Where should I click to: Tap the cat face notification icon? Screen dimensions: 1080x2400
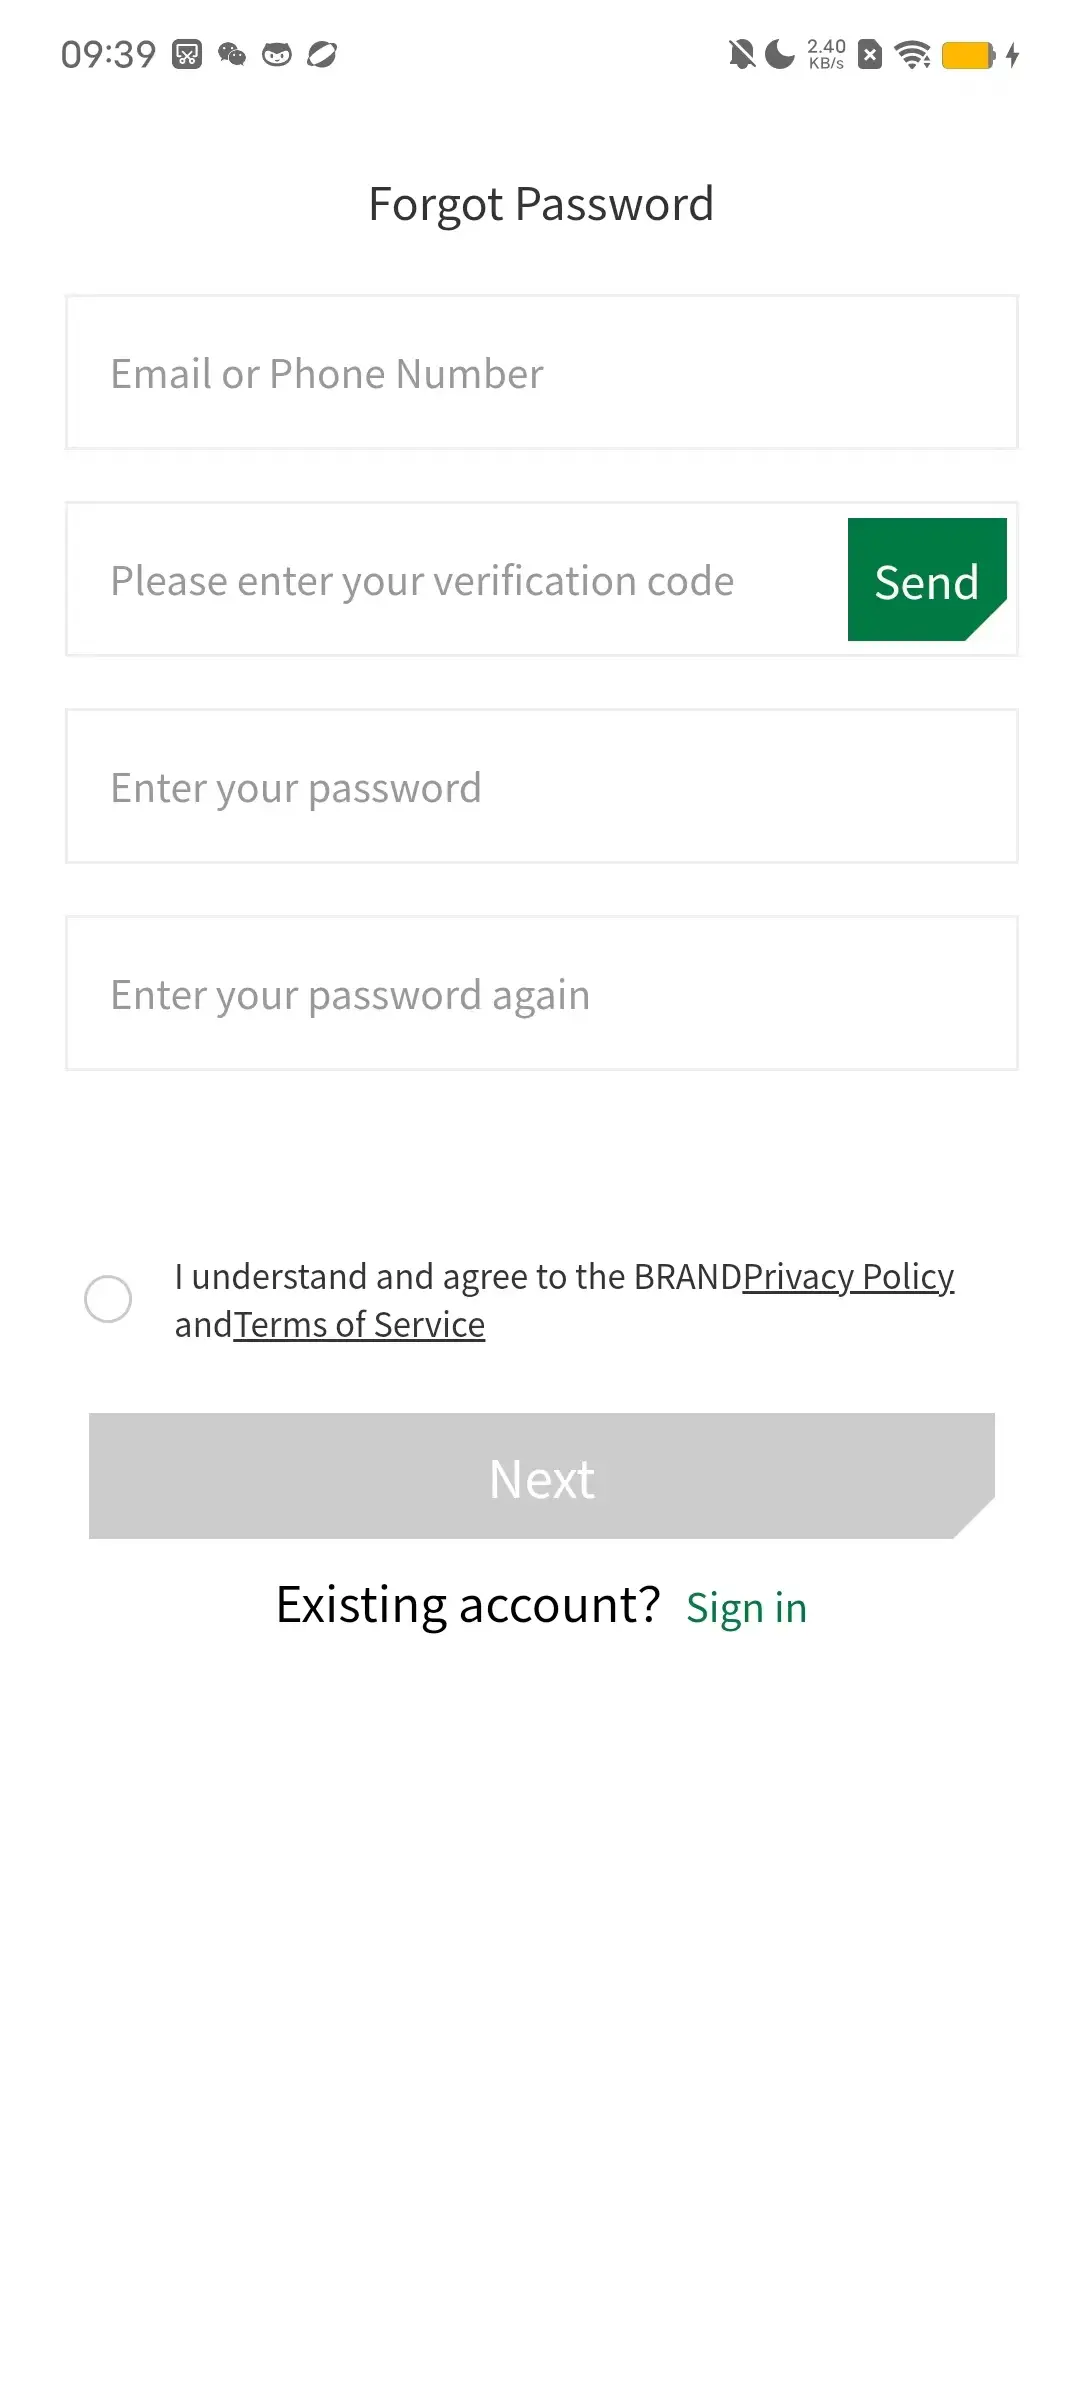(277, 54)
